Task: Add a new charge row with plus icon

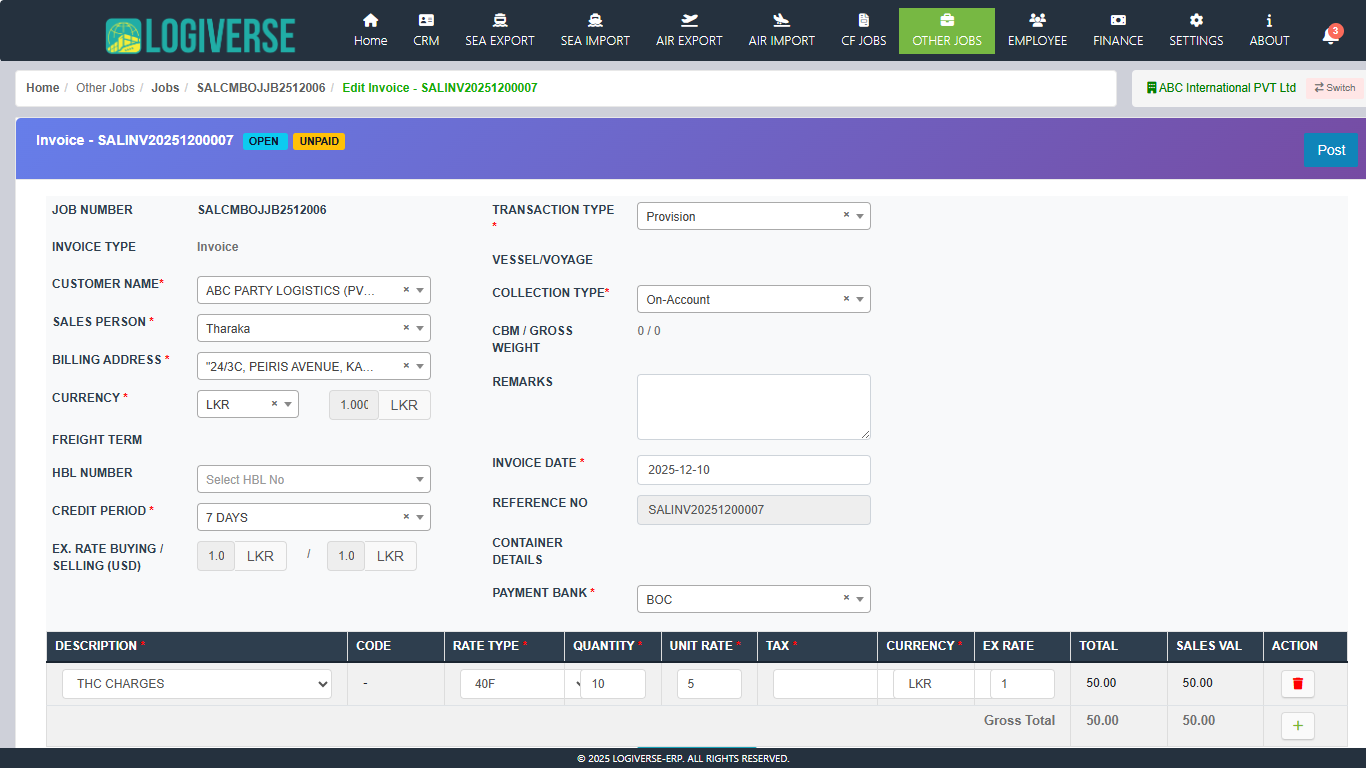Action: click(1297, 726)
